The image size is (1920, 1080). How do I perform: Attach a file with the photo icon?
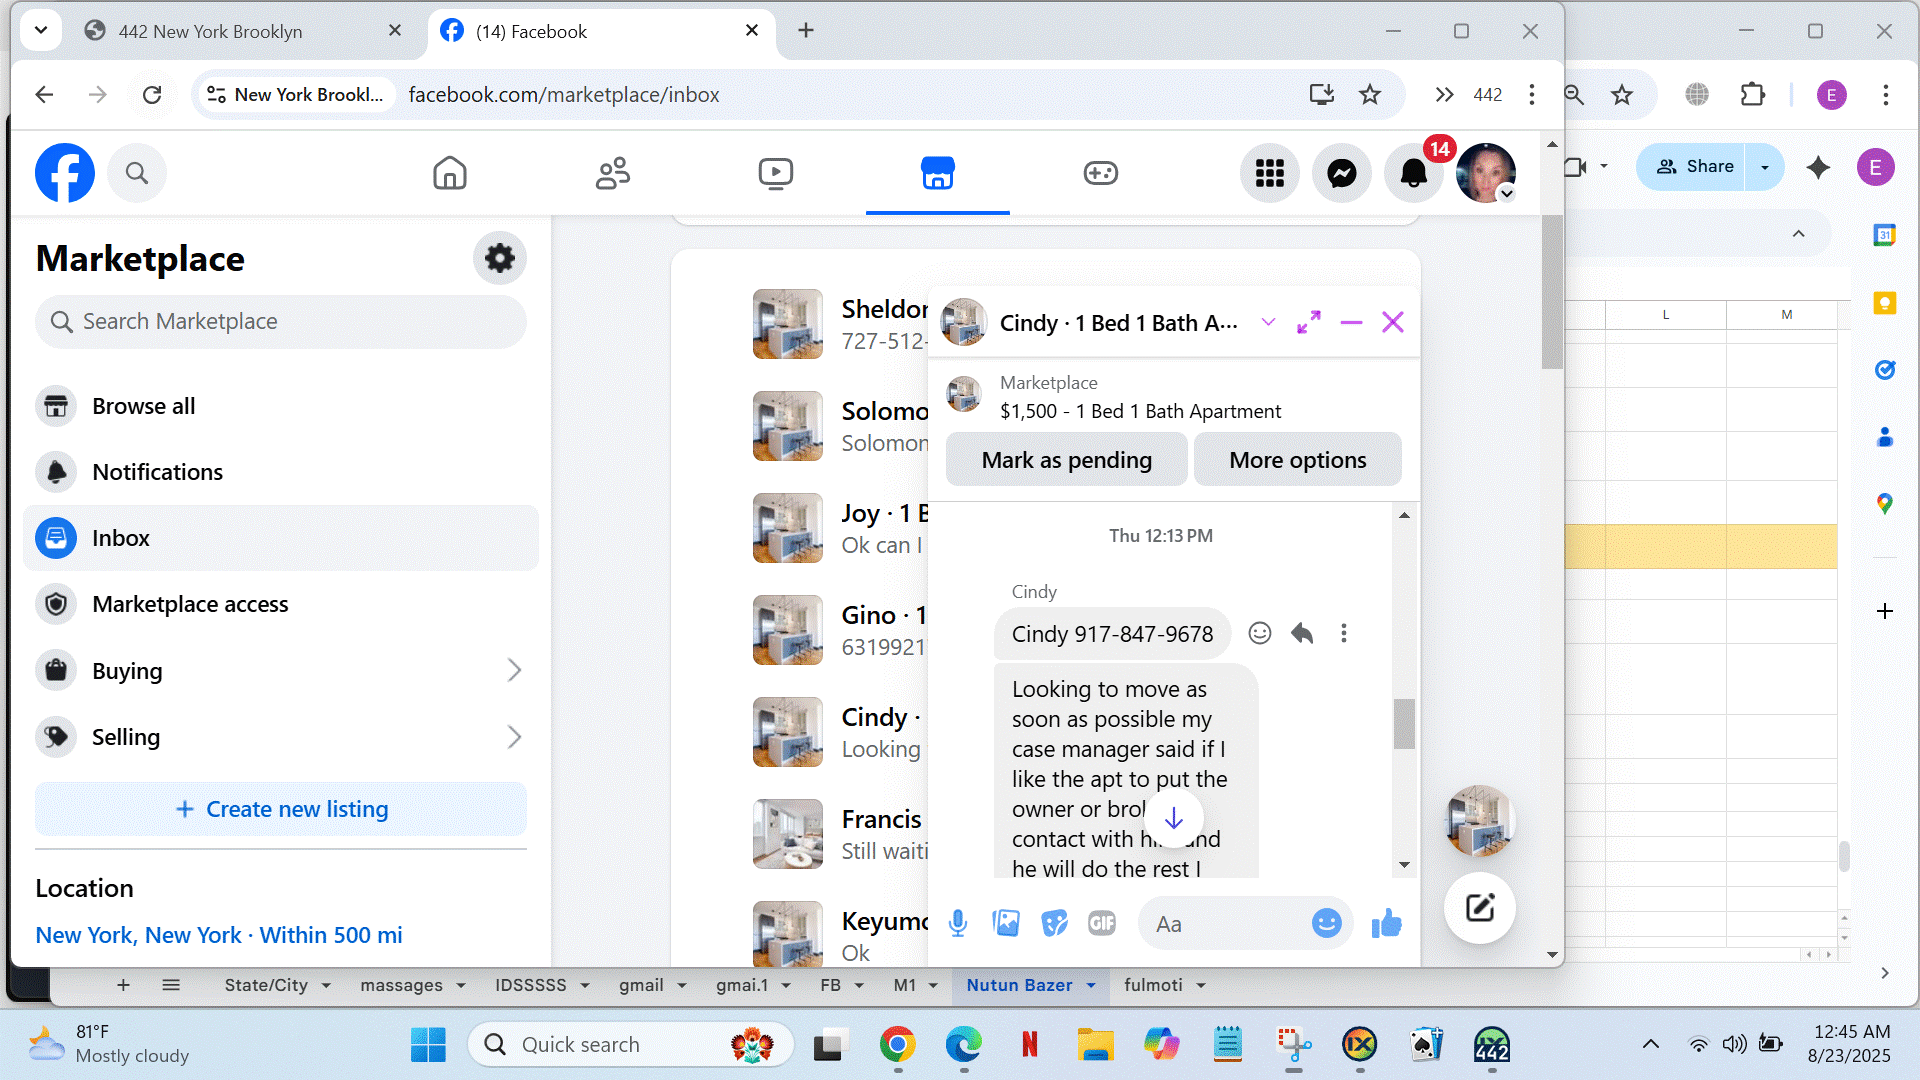tap(1005, 923)
